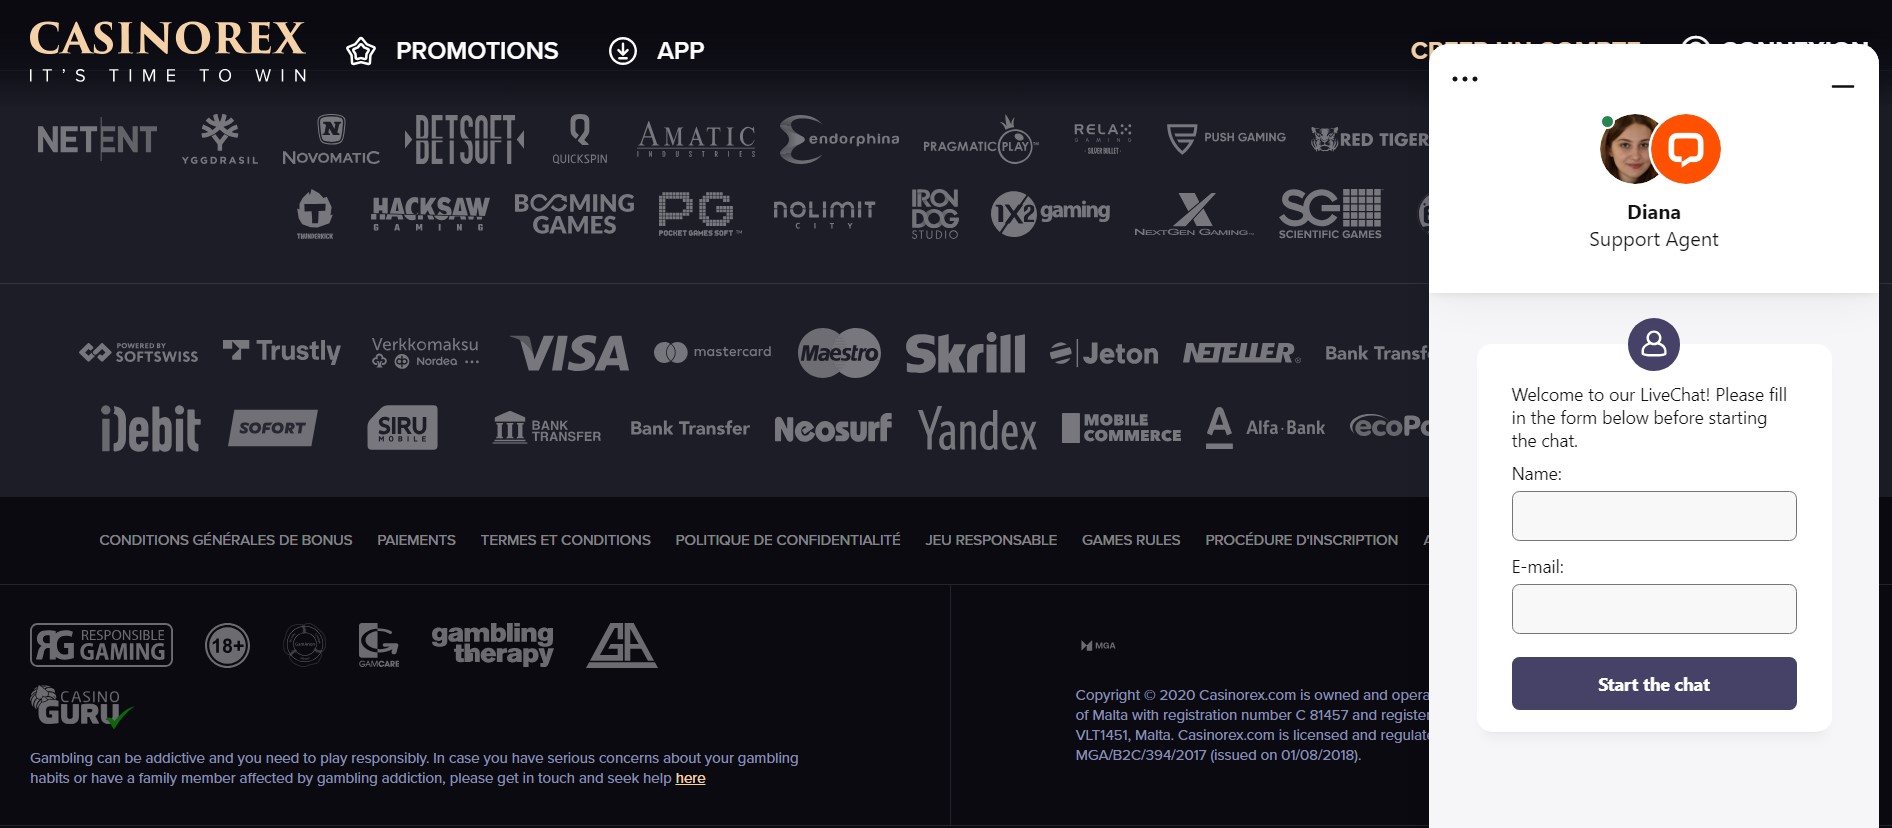Click the Casinorex logo
Viewport: 1892px width, 828px height.
point(167,52)
